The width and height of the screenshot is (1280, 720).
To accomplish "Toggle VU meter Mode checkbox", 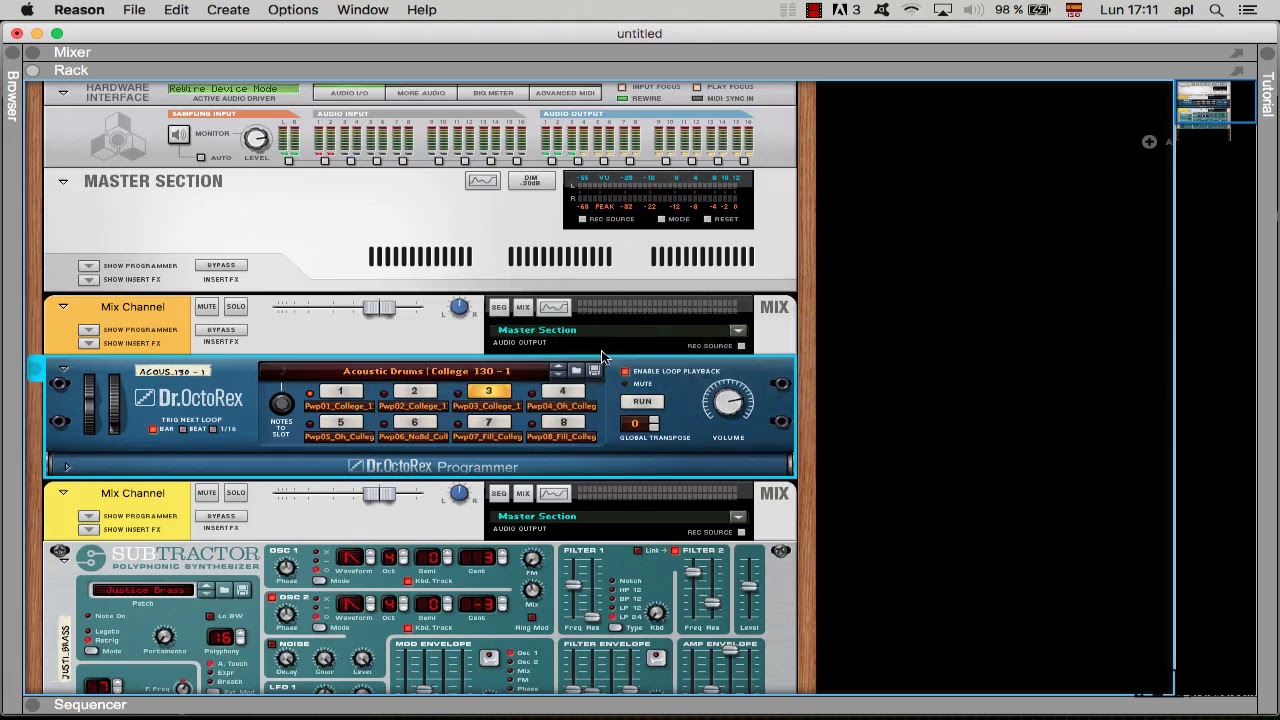I will [x=661, y=219].
